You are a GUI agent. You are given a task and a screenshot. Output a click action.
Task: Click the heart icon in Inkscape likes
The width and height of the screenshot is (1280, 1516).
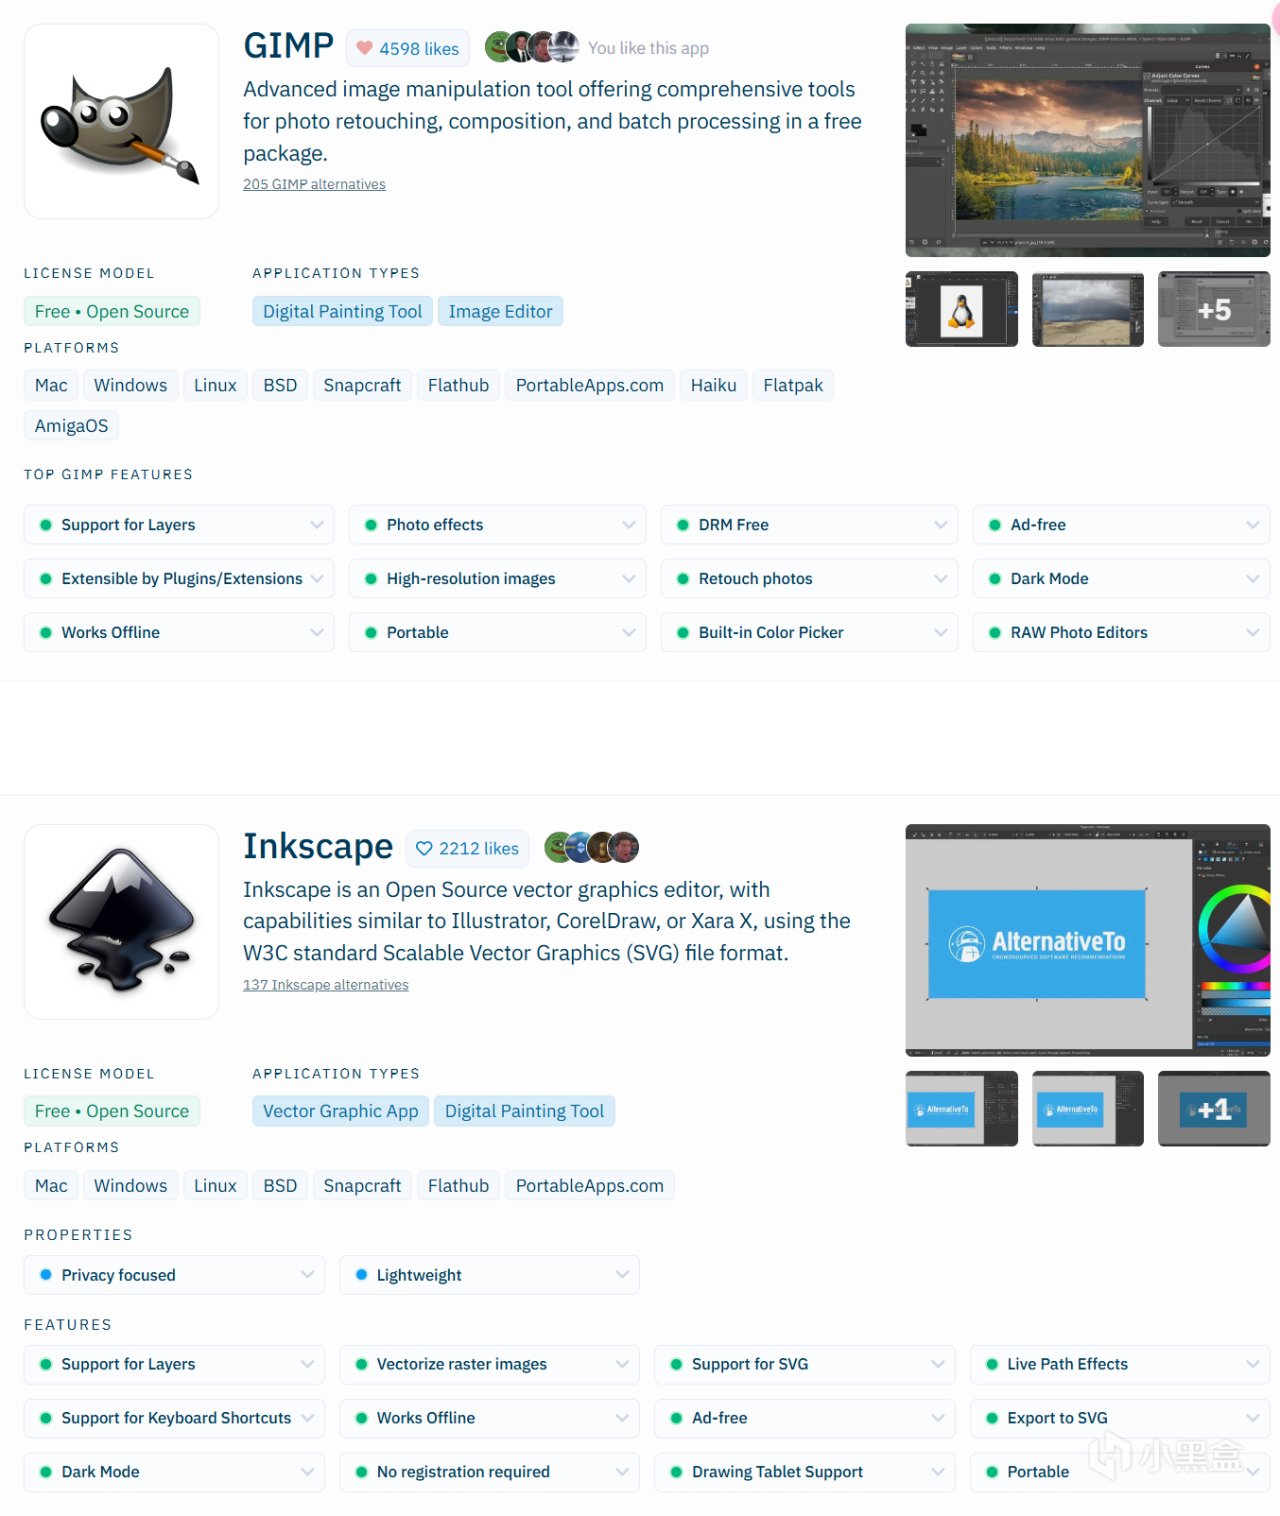[x=424, y=848]
